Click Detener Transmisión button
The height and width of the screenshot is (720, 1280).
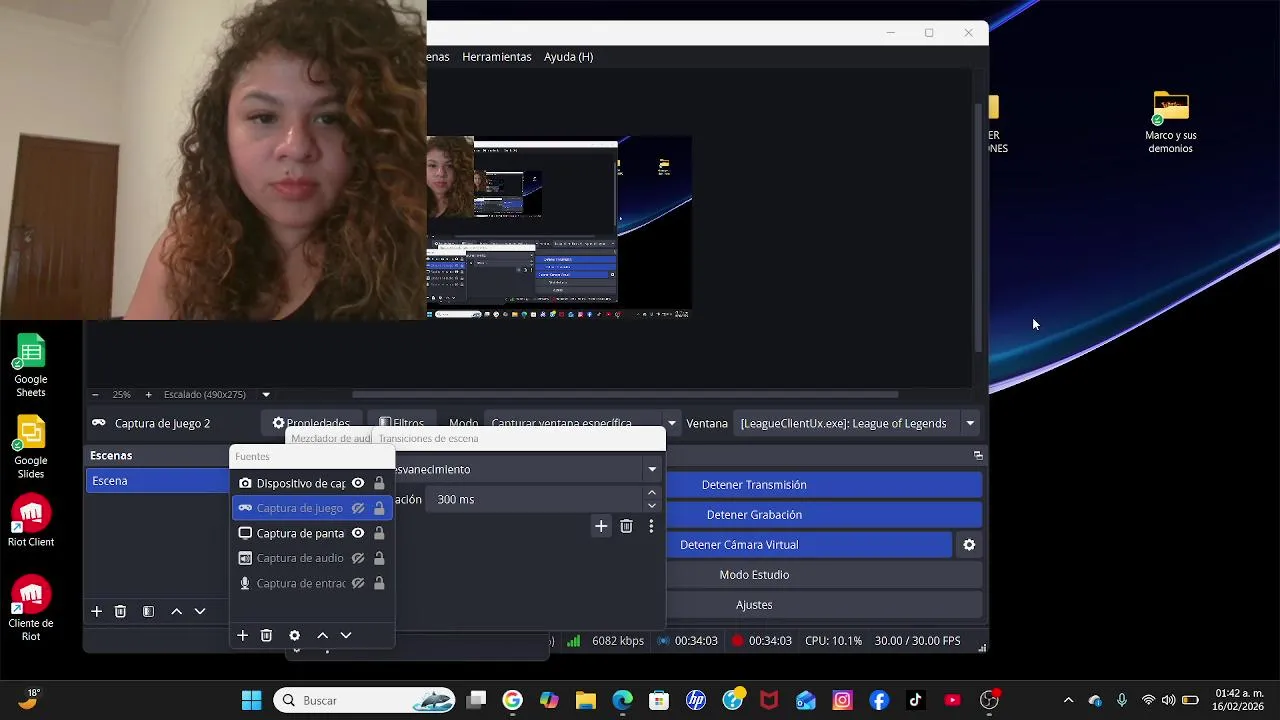tap(825, 485)
